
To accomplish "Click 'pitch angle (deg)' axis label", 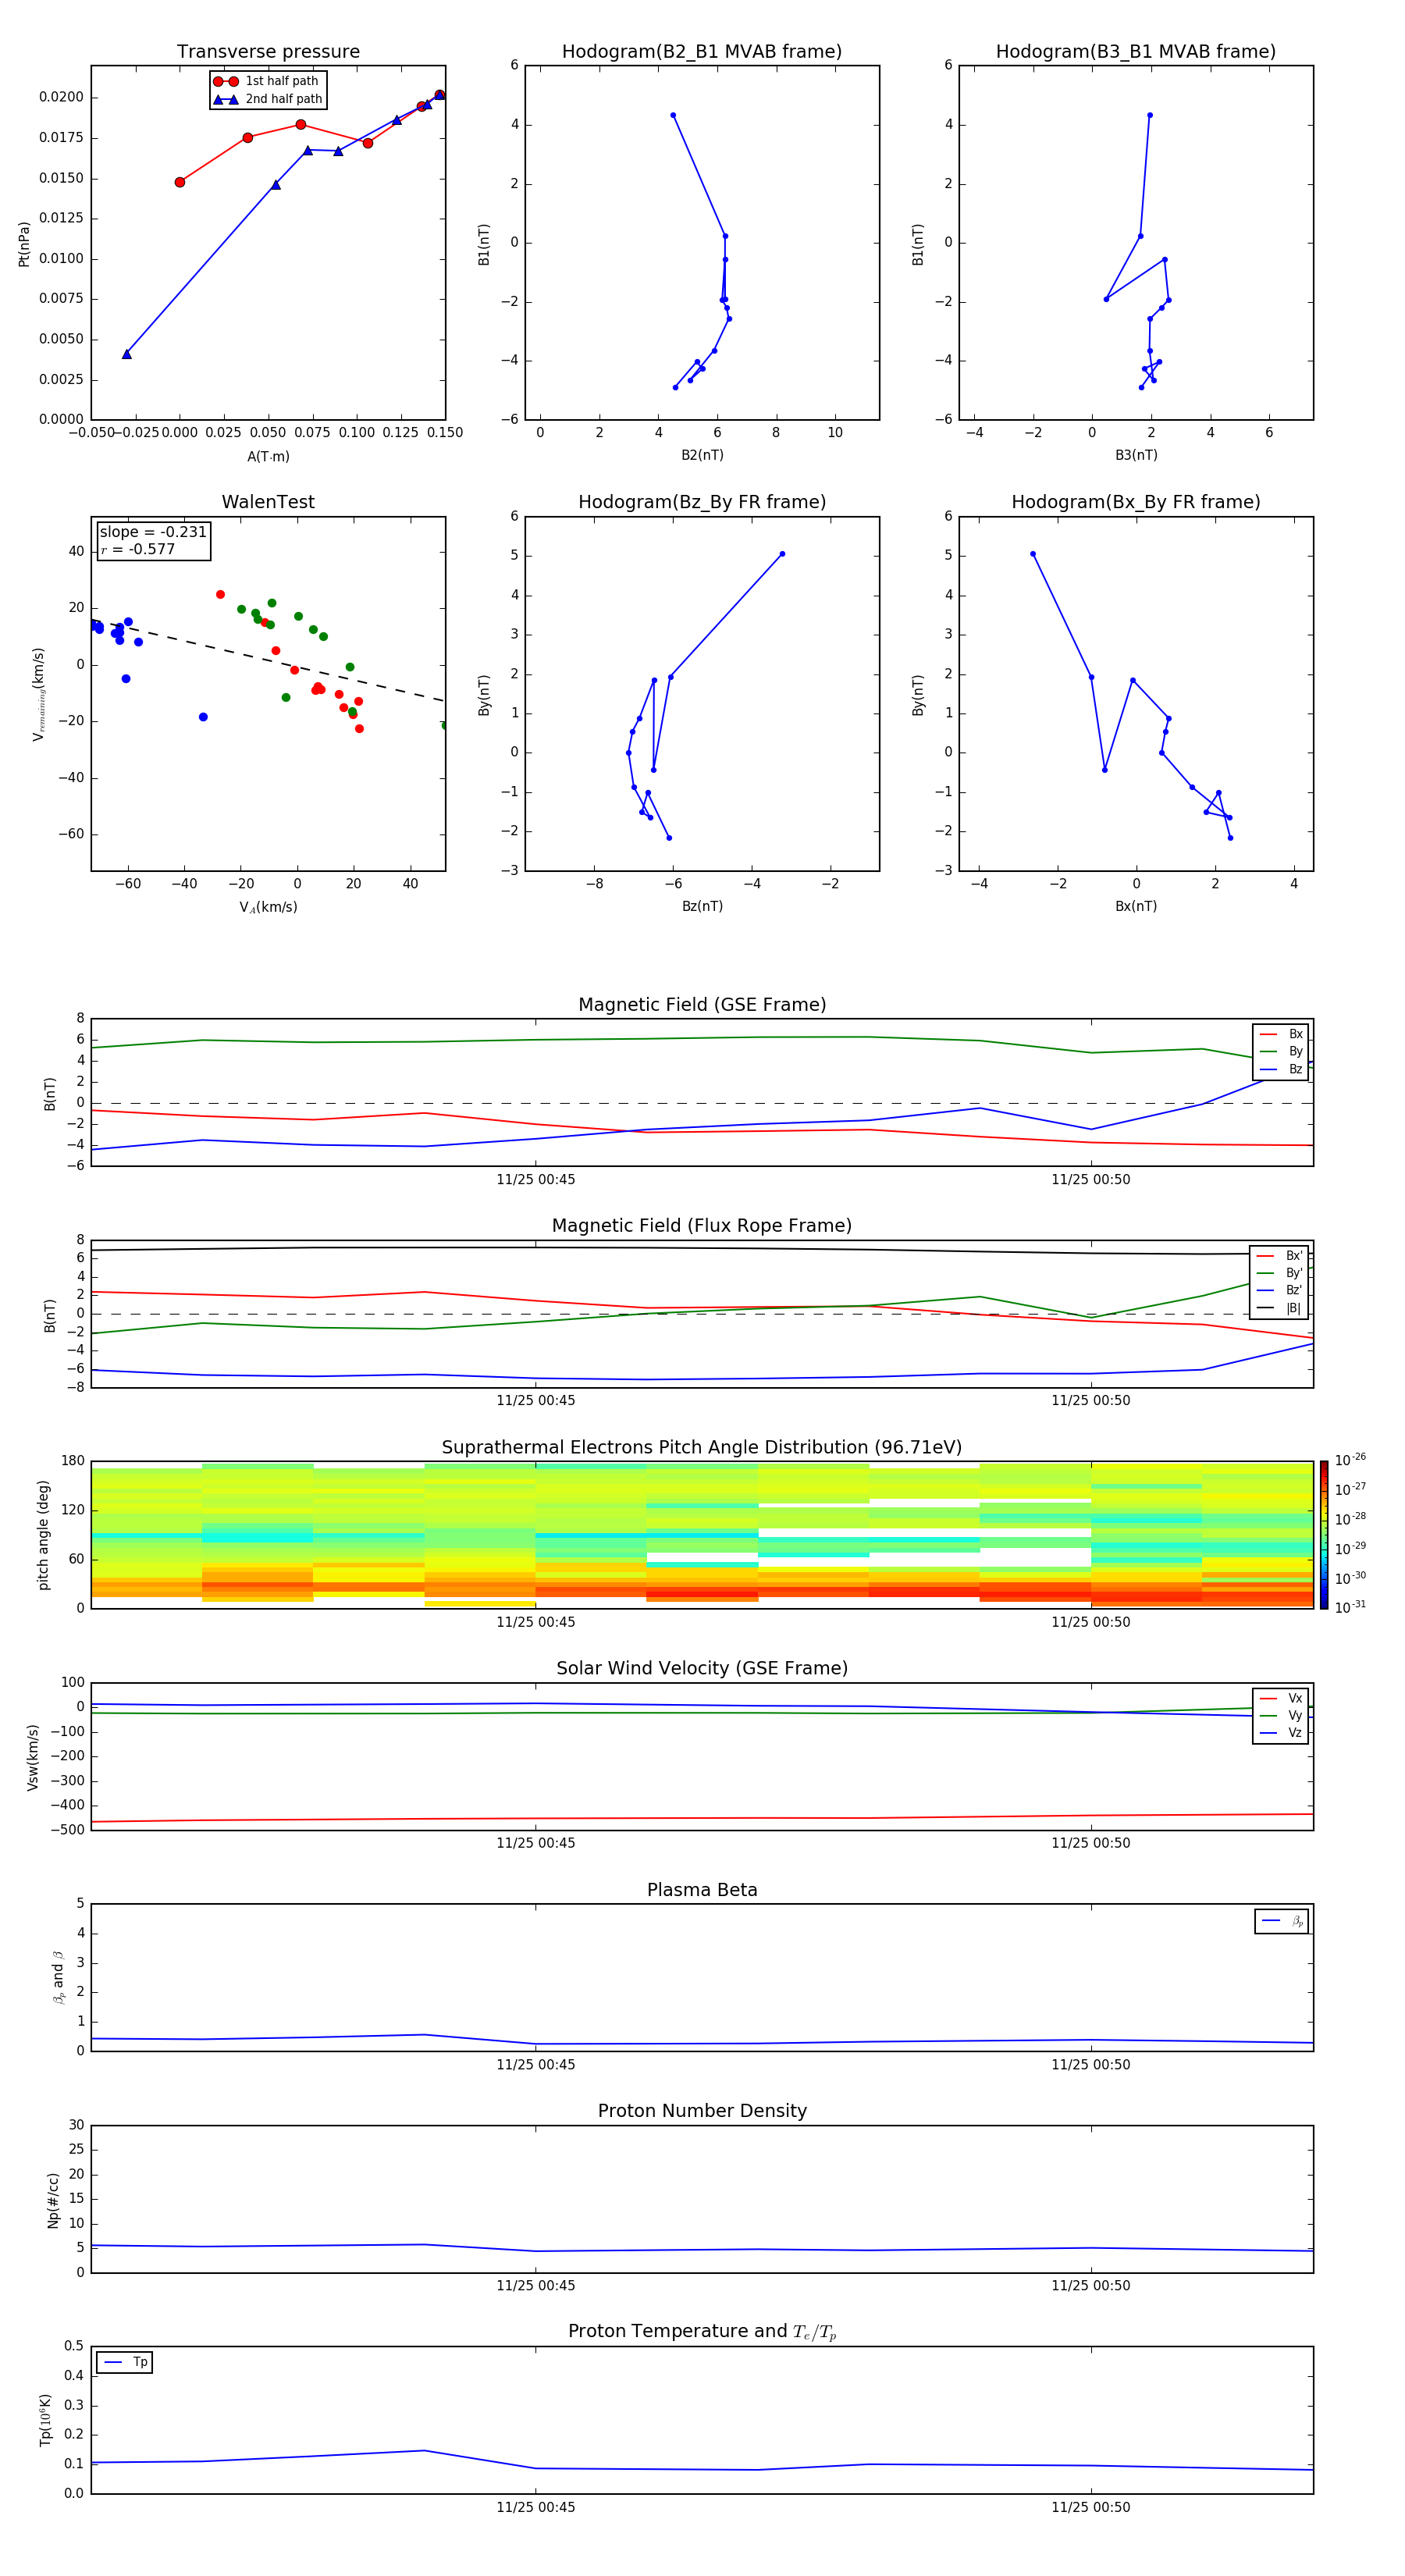I will 43,1535.
